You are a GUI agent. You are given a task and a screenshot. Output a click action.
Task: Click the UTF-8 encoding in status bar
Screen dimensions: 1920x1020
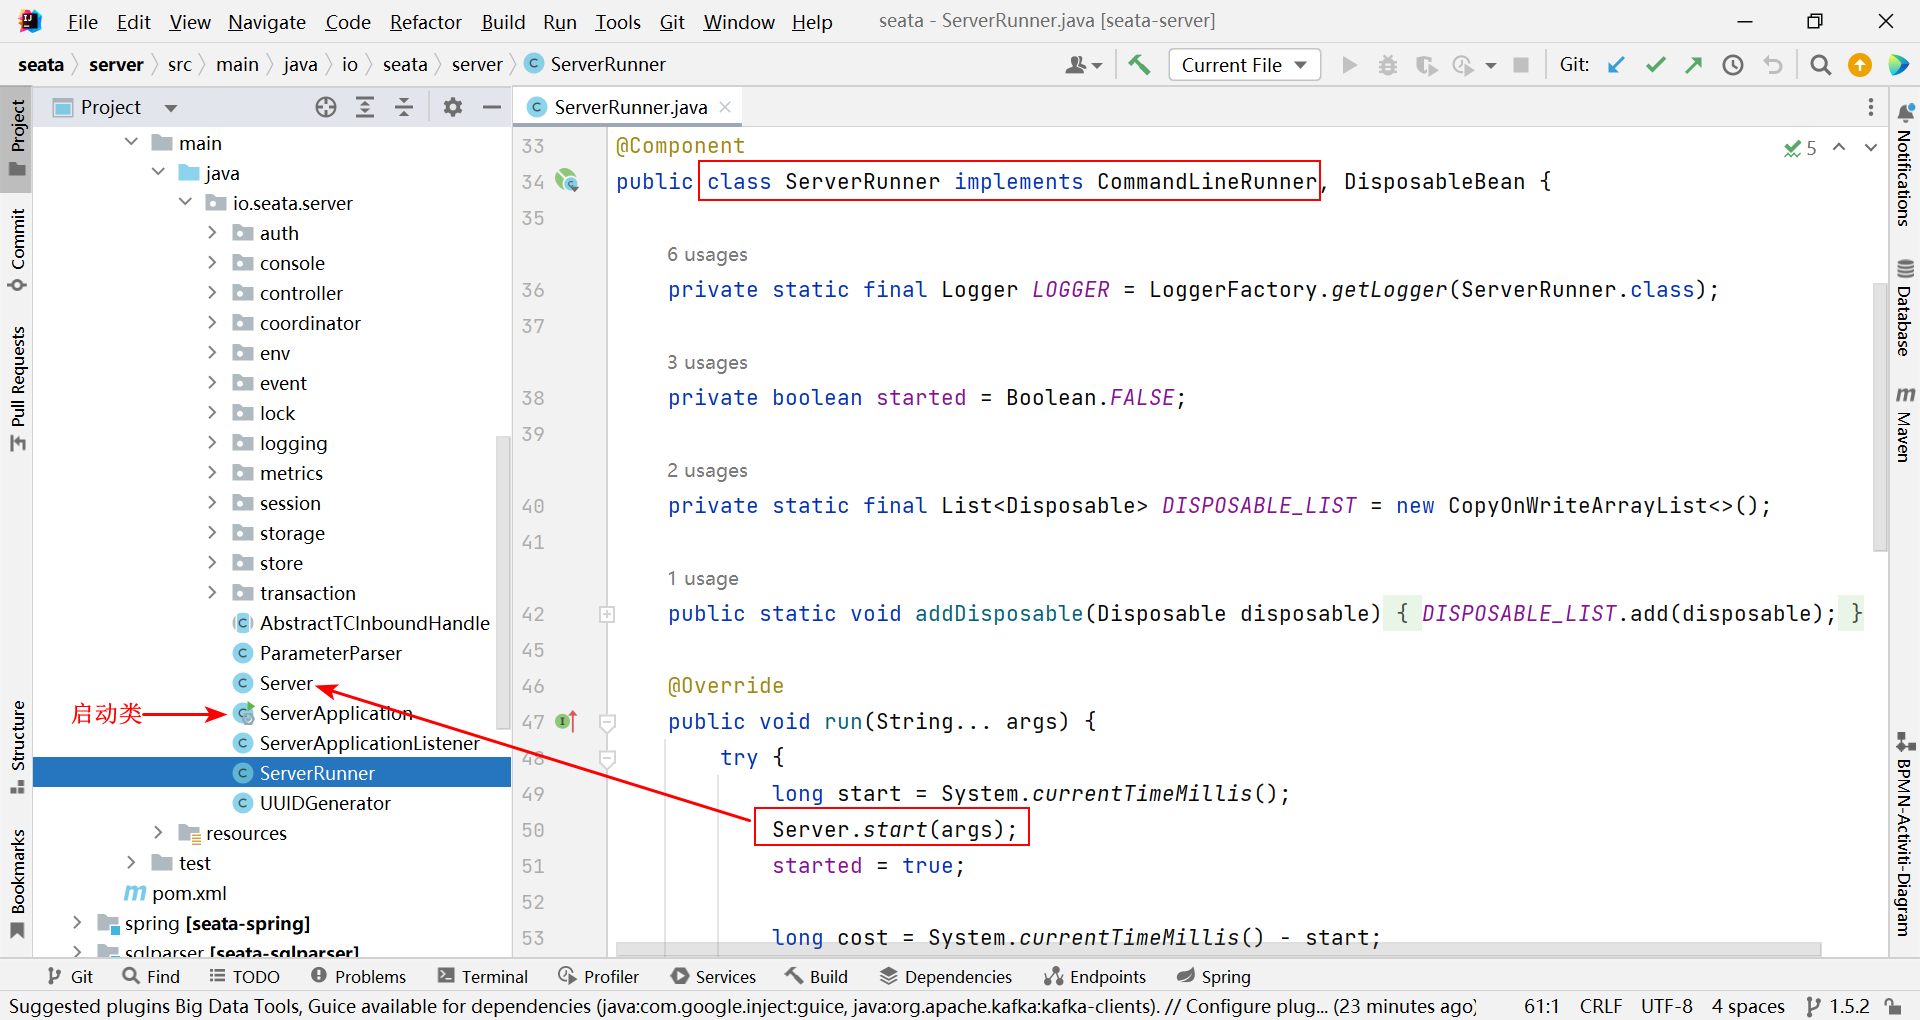click(1666, 1006)
